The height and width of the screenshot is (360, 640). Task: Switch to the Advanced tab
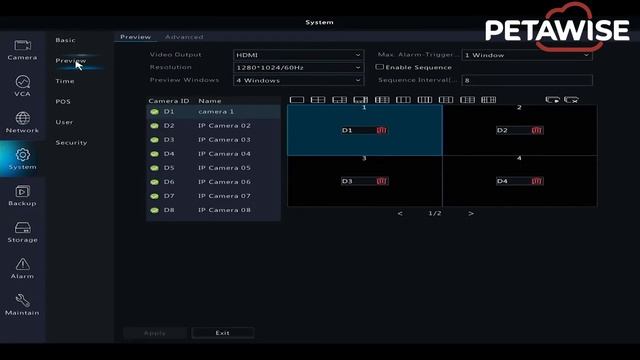point(184,37)
